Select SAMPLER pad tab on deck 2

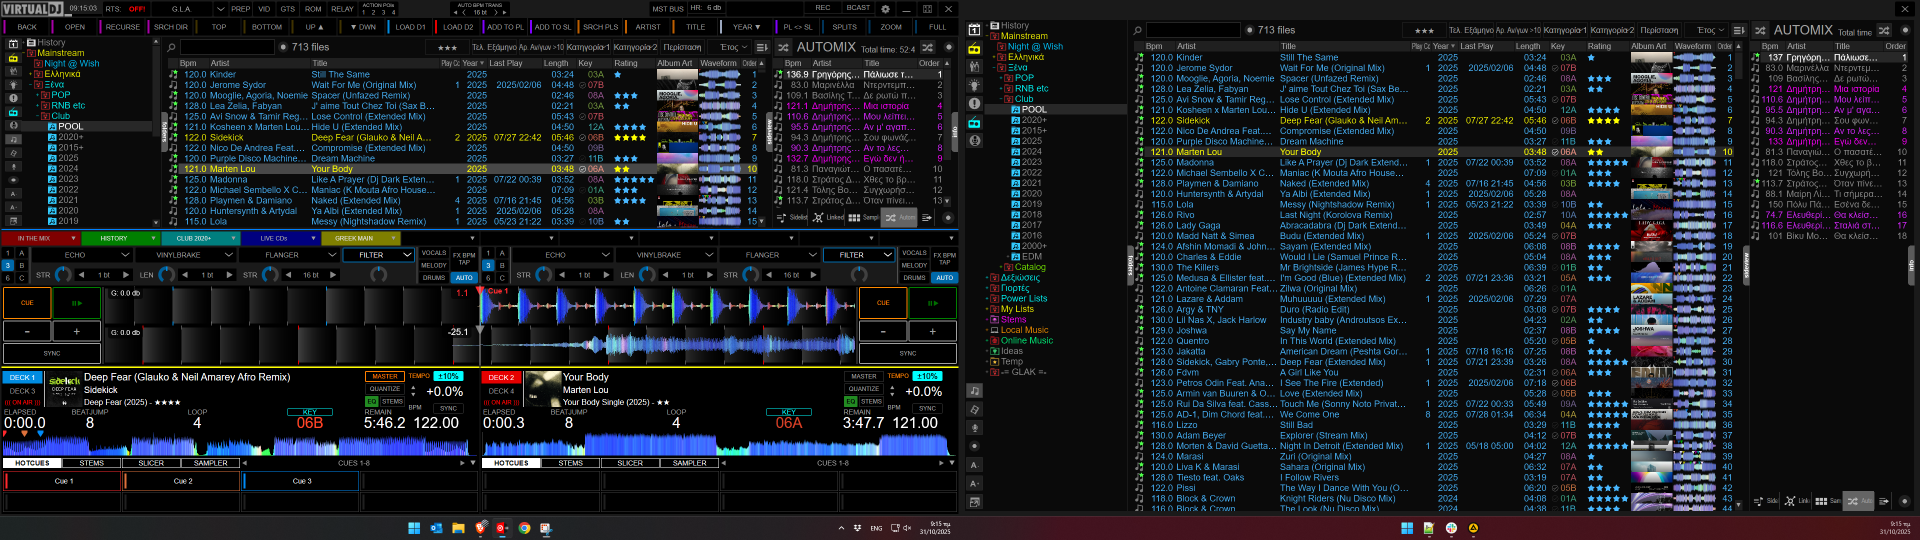(690, 463)
